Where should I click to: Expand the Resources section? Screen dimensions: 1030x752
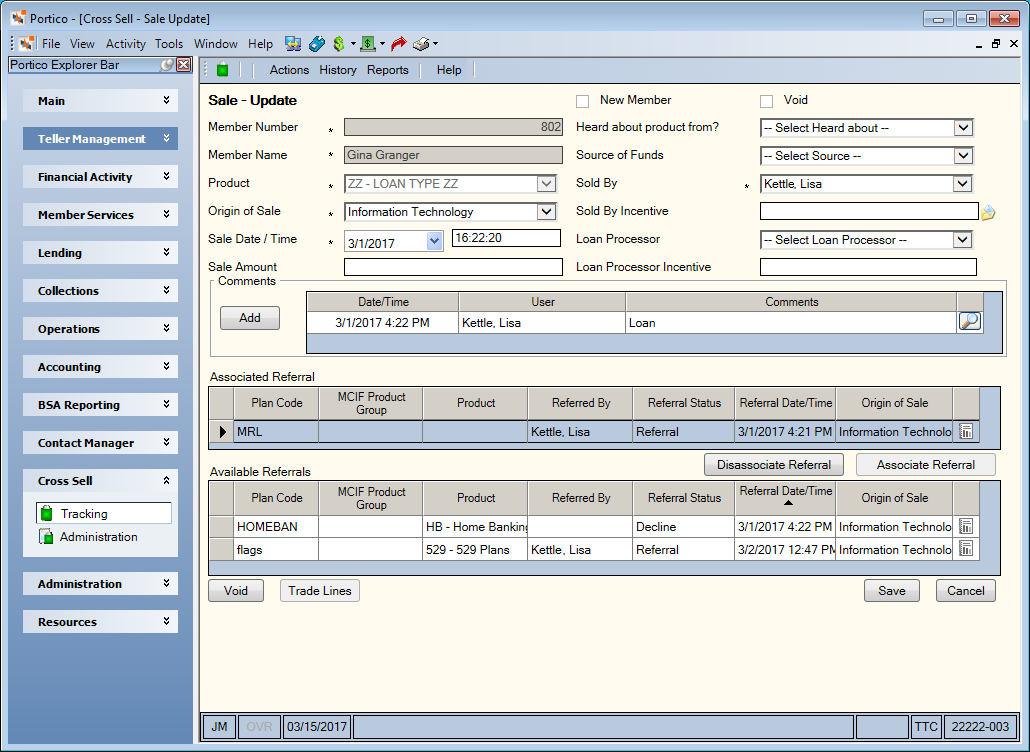pyautogui.click(x=166, y=621)
